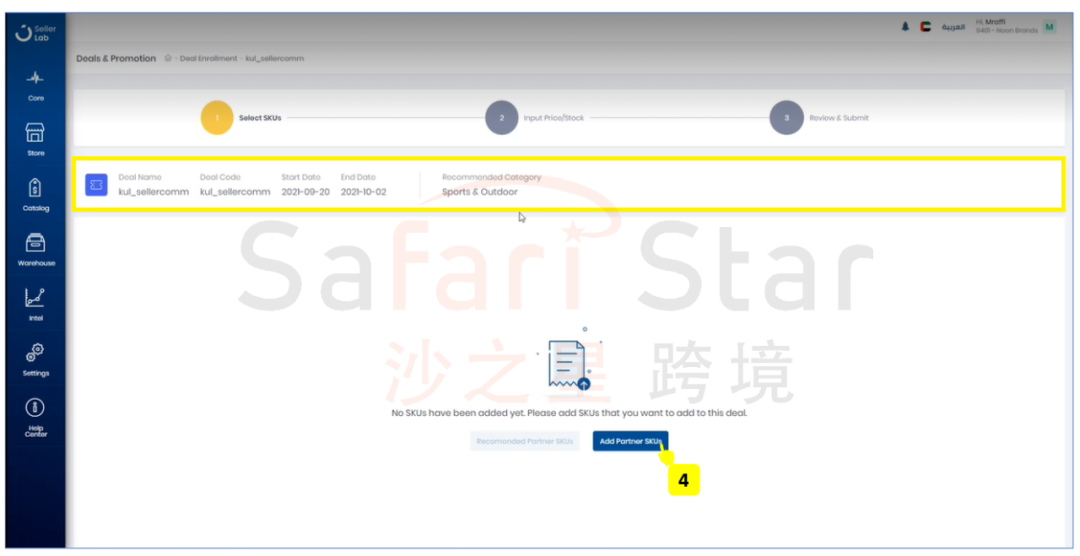Select step 1 Select SKUs
This screenshot has width=1080, height=556.
point(242,118)
